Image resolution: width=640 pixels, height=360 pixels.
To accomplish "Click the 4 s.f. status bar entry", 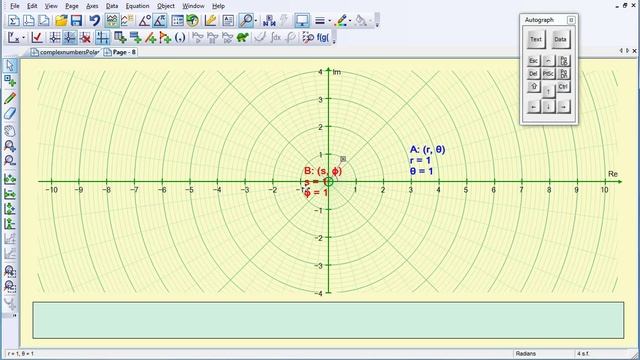I will pyautogui.click(x=583, y=353).
